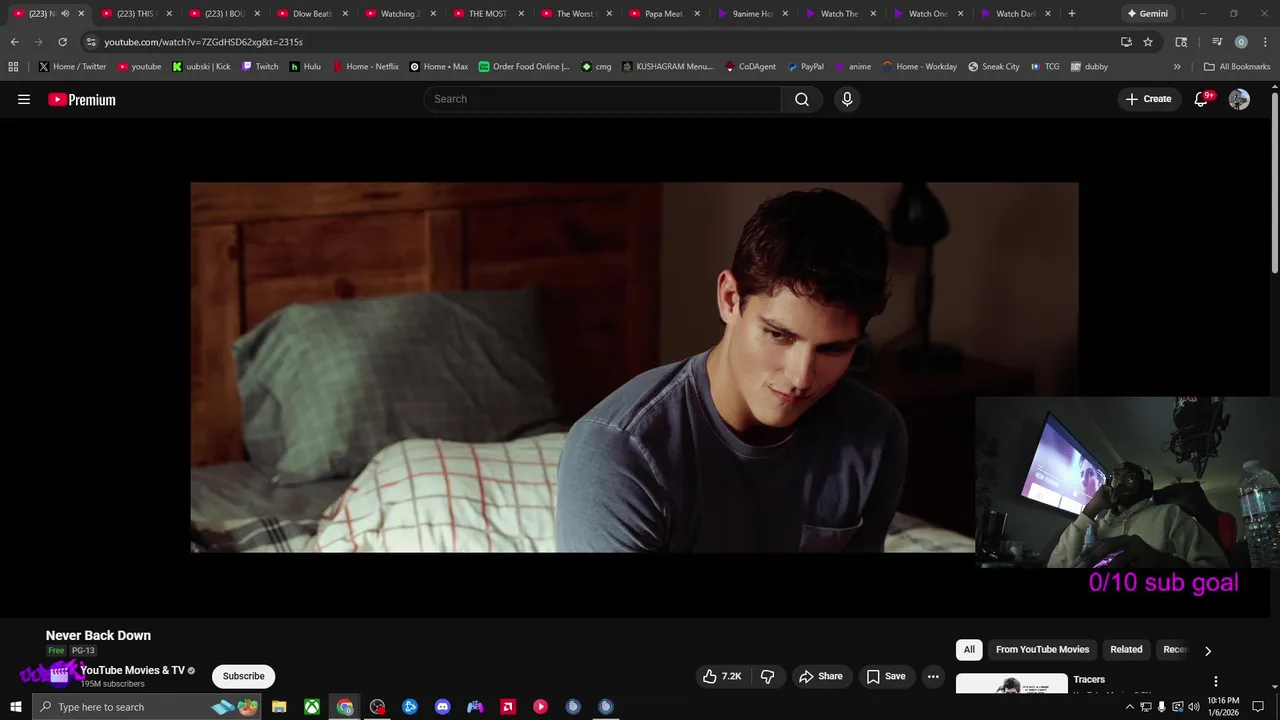The height and width of the screenshot is (720, 1280).
Task: Mute the first tab's audio speaker icon
Action: point(65,14)
